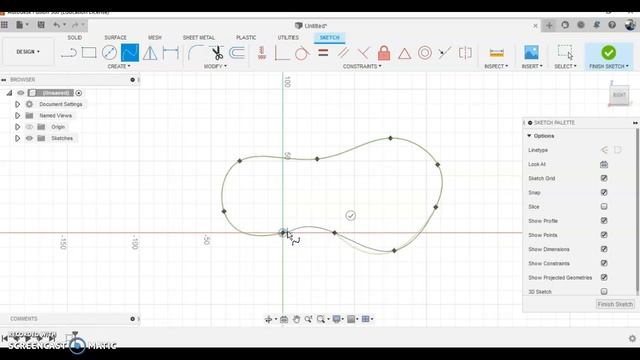Viewport: 640px width, 360px height.
Task: Select the Pan hand tool
Action: (296, 319)
